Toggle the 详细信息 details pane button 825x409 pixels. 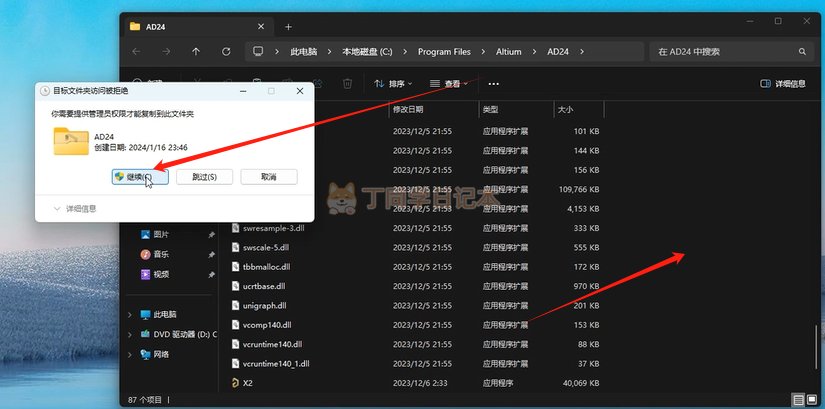coord(783,84)
